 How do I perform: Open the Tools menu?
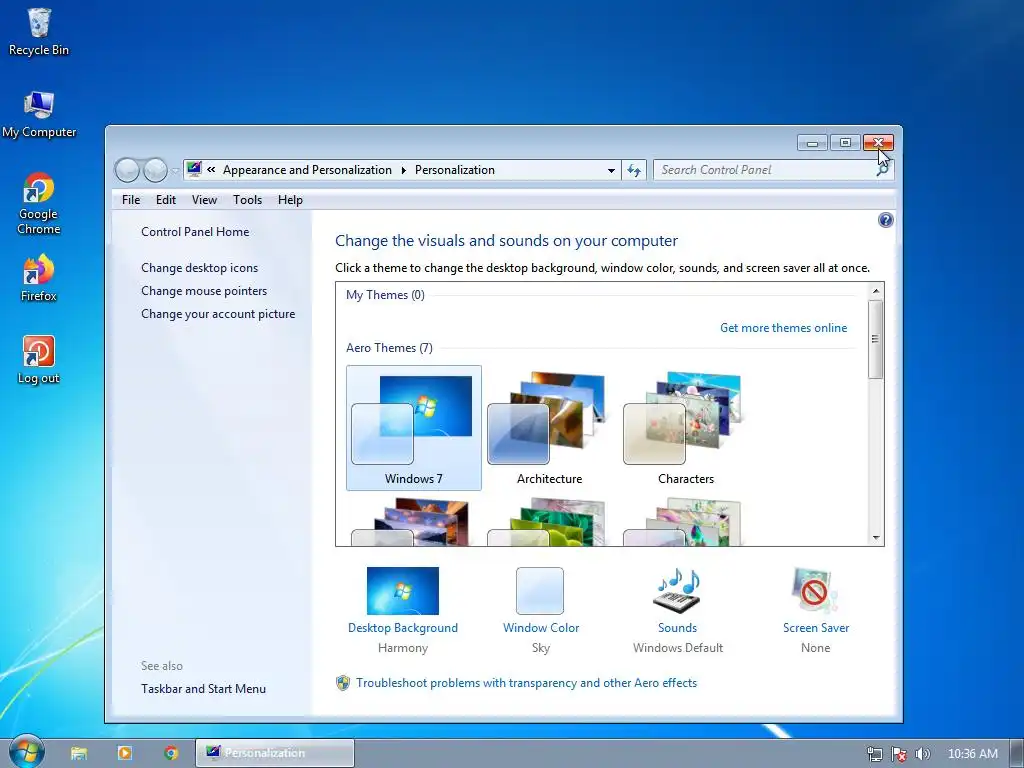pyautogui.click(x=248, y=200)
